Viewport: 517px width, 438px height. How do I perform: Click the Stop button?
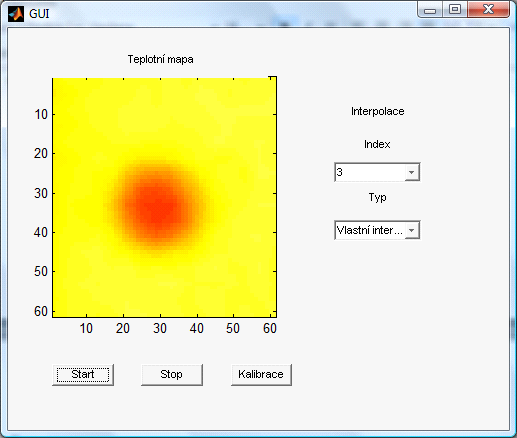click(172, 375)
